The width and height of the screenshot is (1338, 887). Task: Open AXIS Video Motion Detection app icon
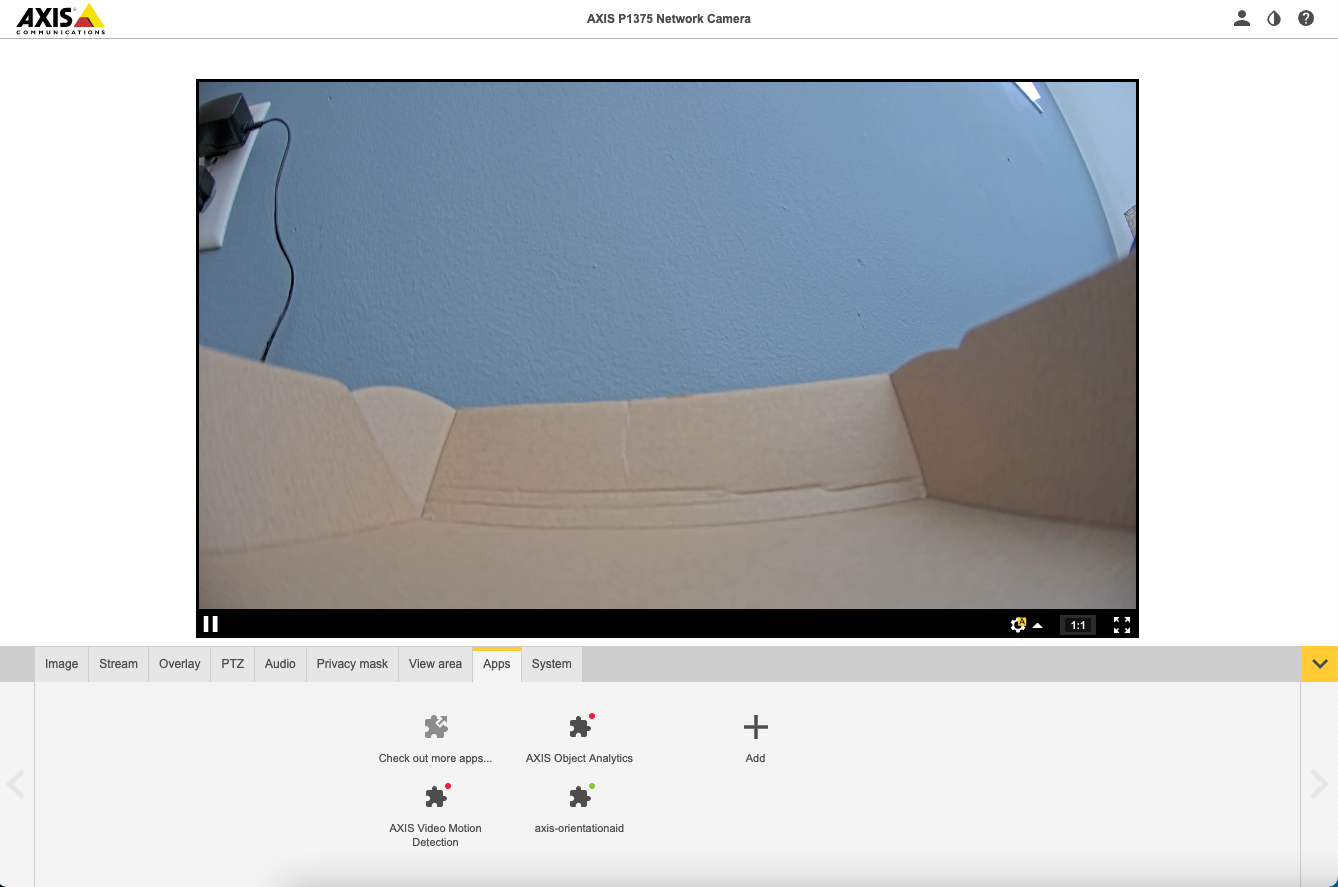436,797
